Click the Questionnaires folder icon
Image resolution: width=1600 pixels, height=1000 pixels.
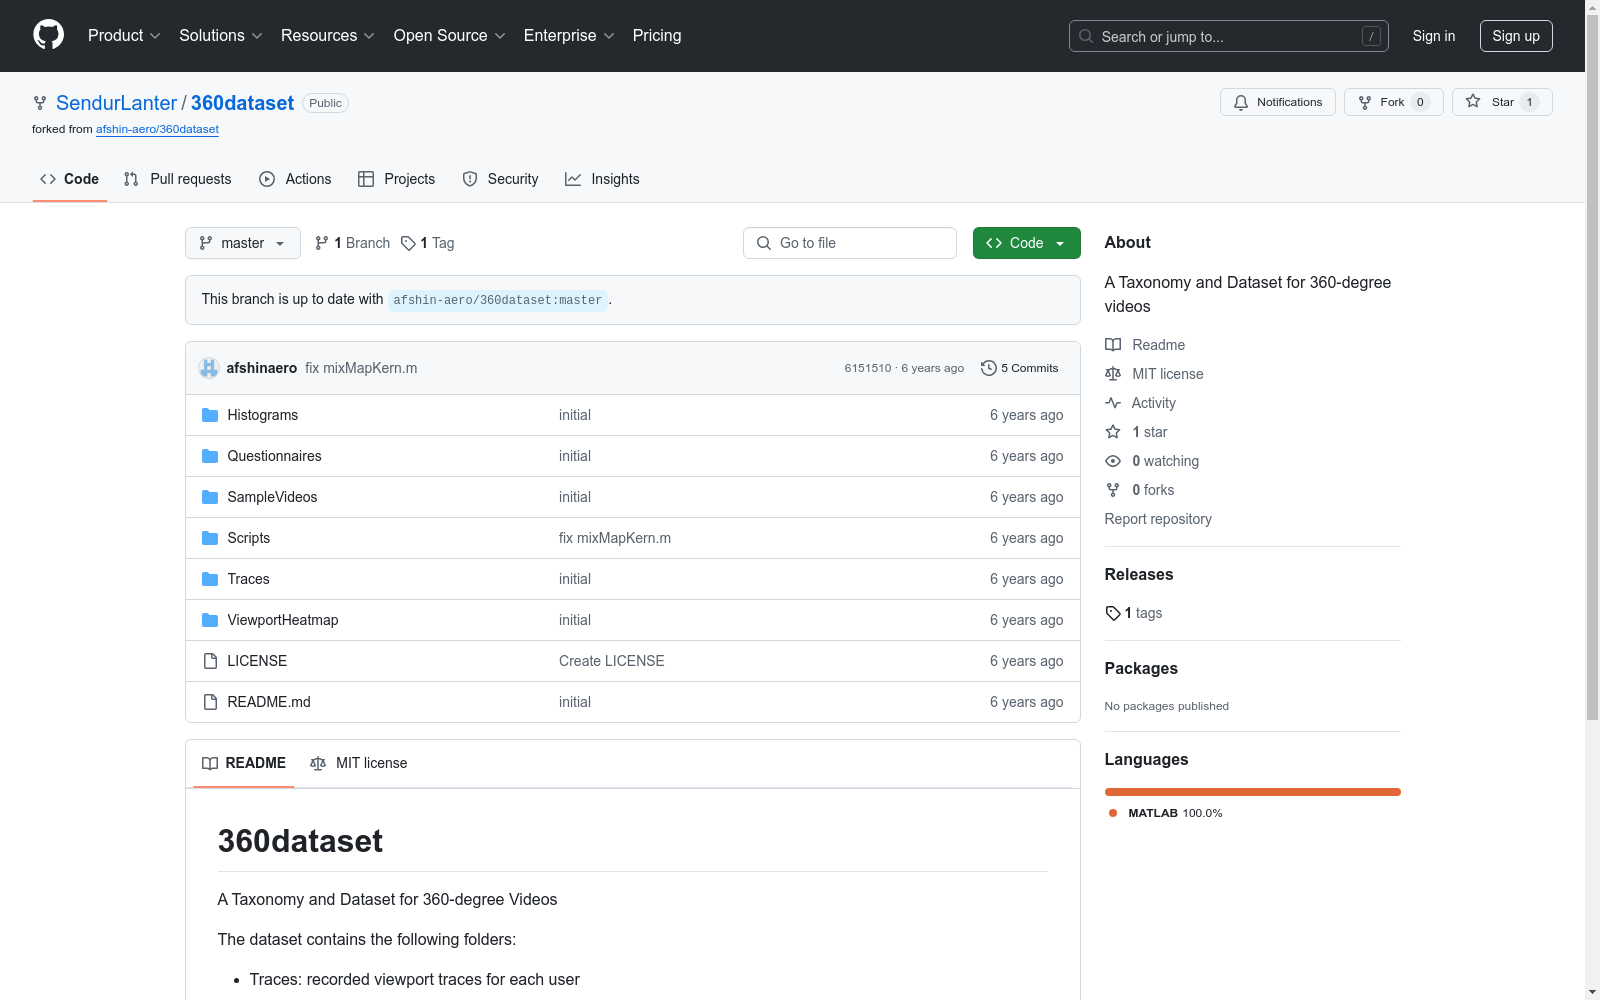coord(210,456)
